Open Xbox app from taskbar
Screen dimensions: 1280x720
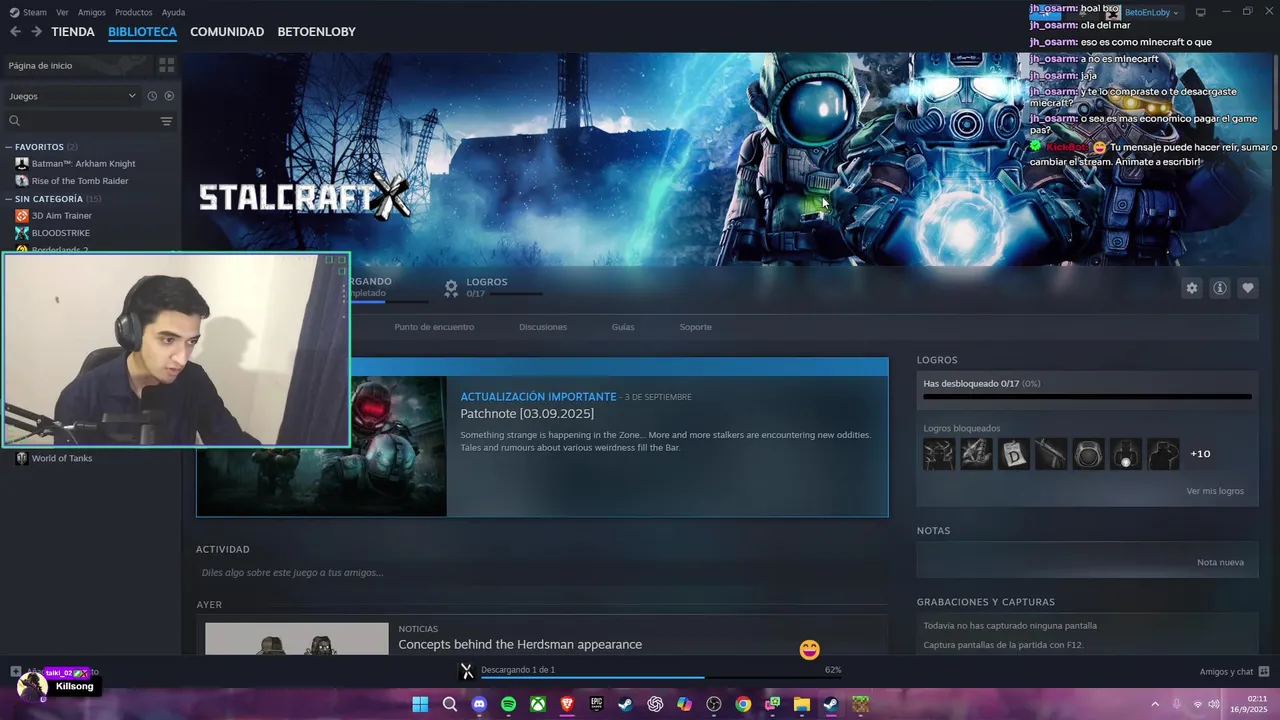(538, 704)
